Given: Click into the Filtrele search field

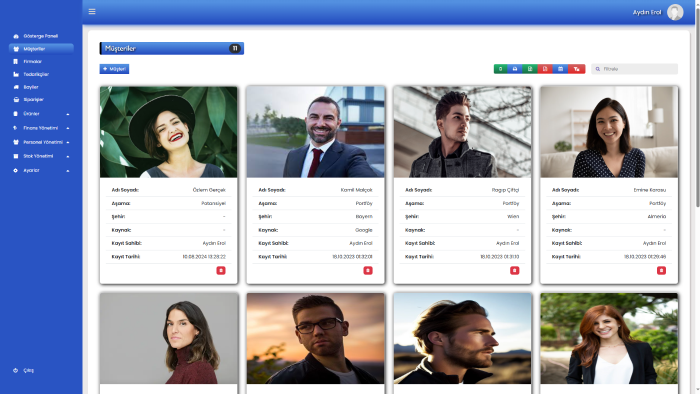Looking at the screenshot, I should [x=634, y=69].
